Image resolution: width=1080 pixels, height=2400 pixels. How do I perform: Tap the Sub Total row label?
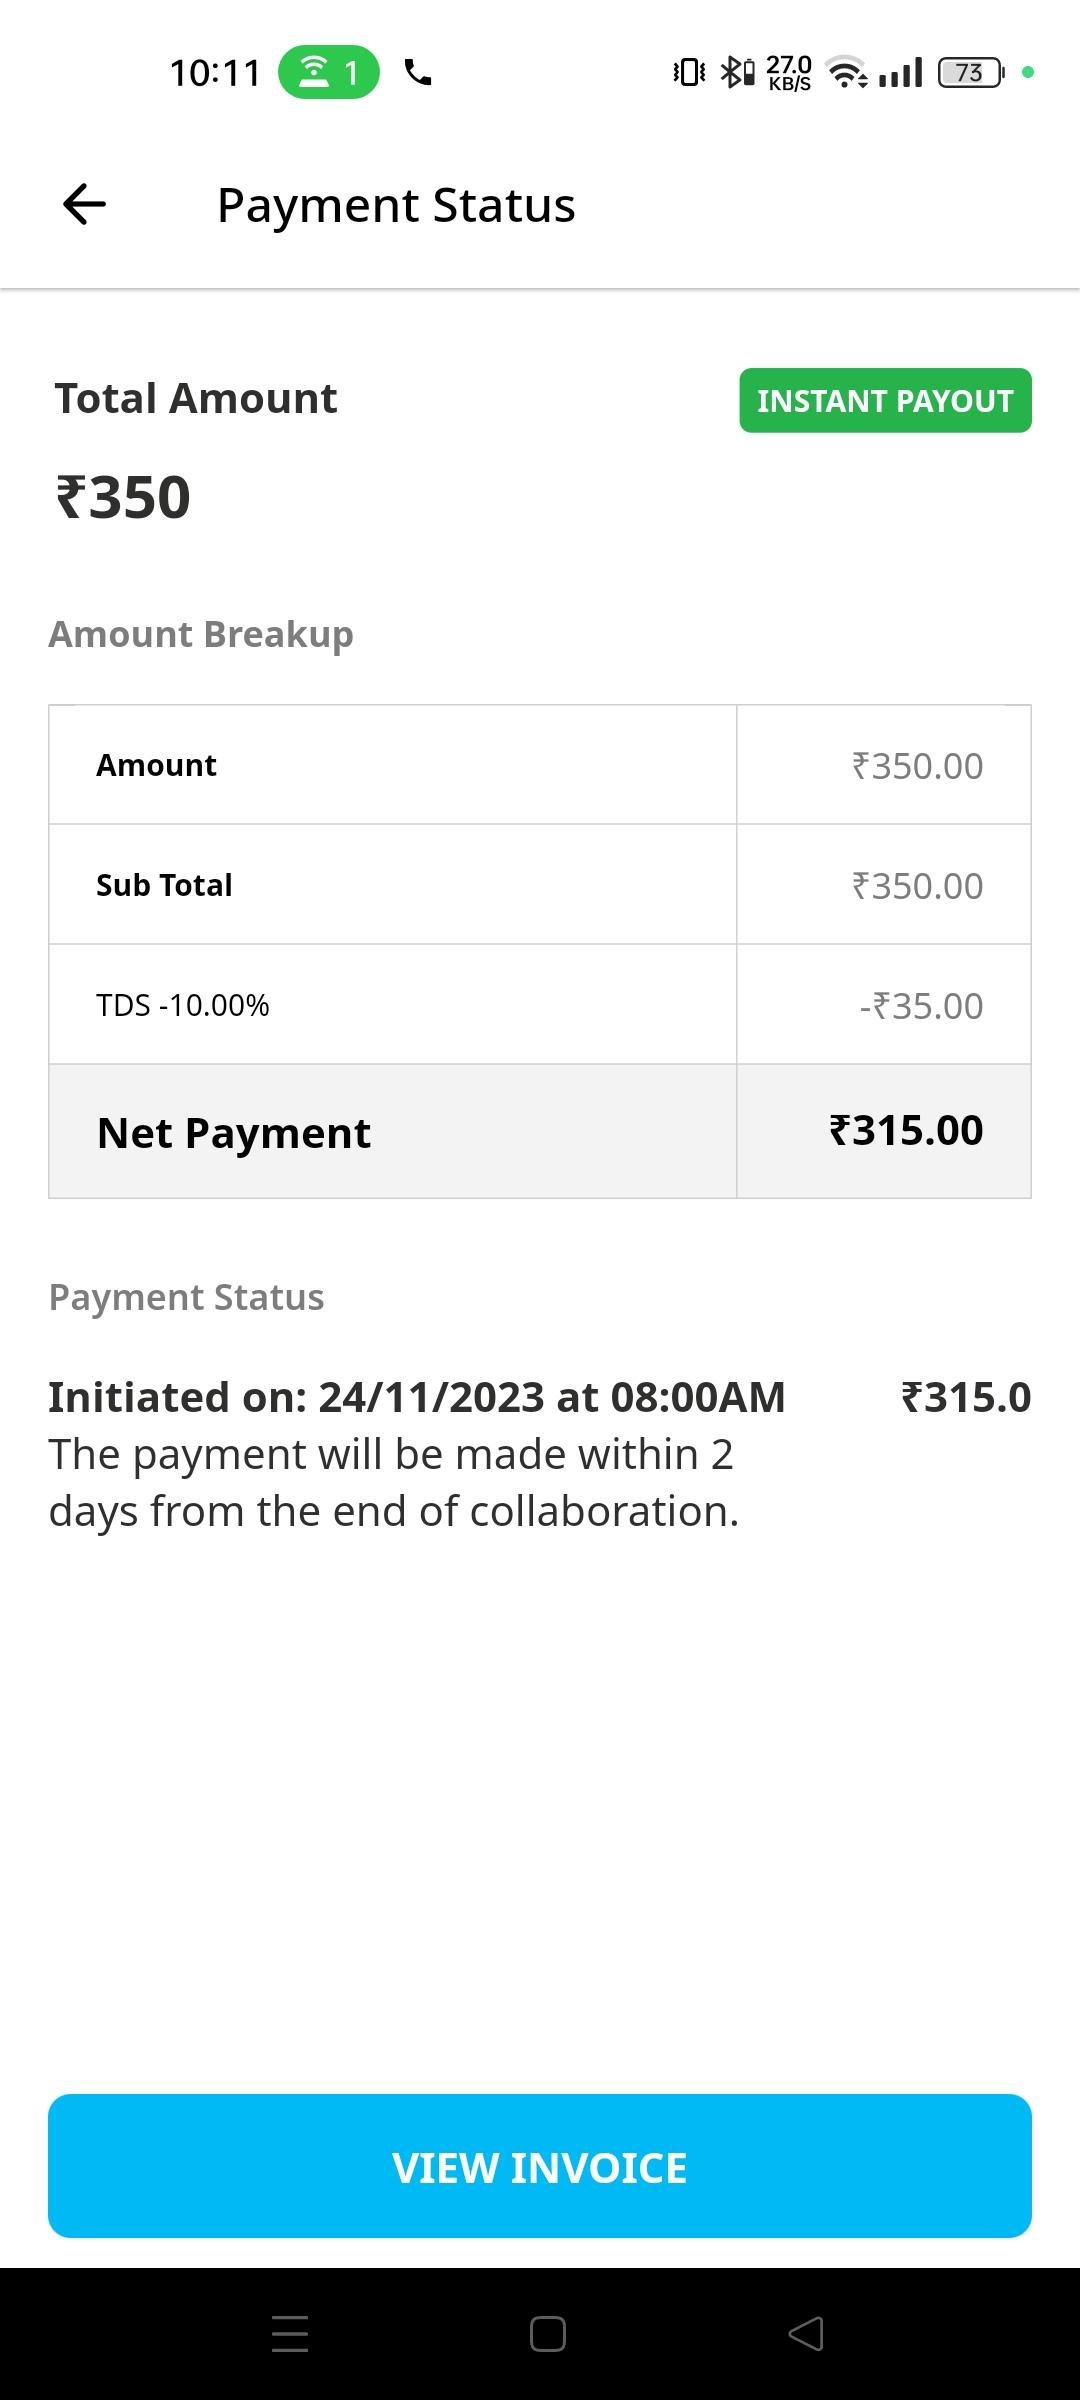(164, 885)
